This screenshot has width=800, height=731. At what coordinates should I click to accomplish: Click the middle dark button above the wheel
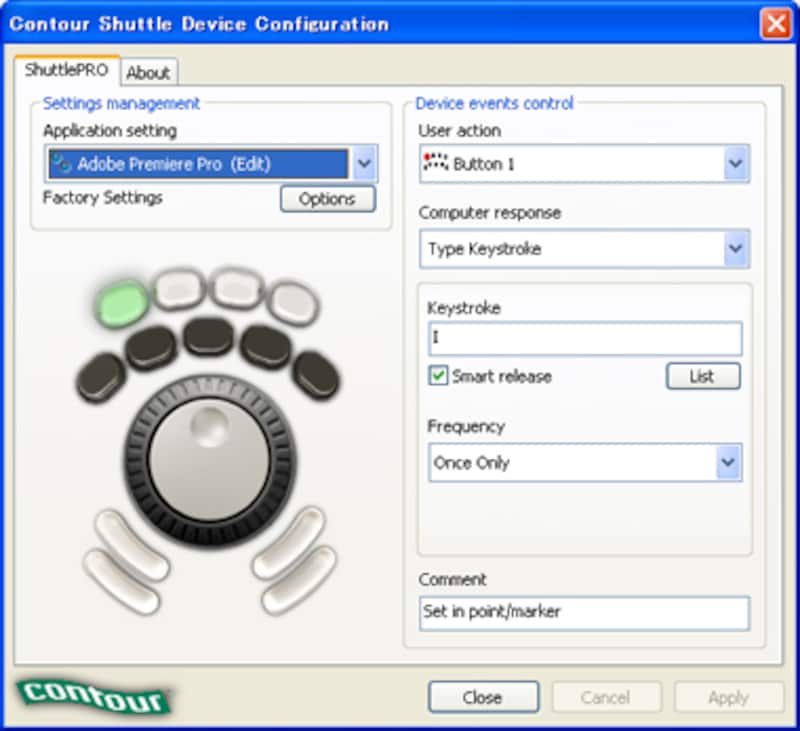click(x=209, y=336)
